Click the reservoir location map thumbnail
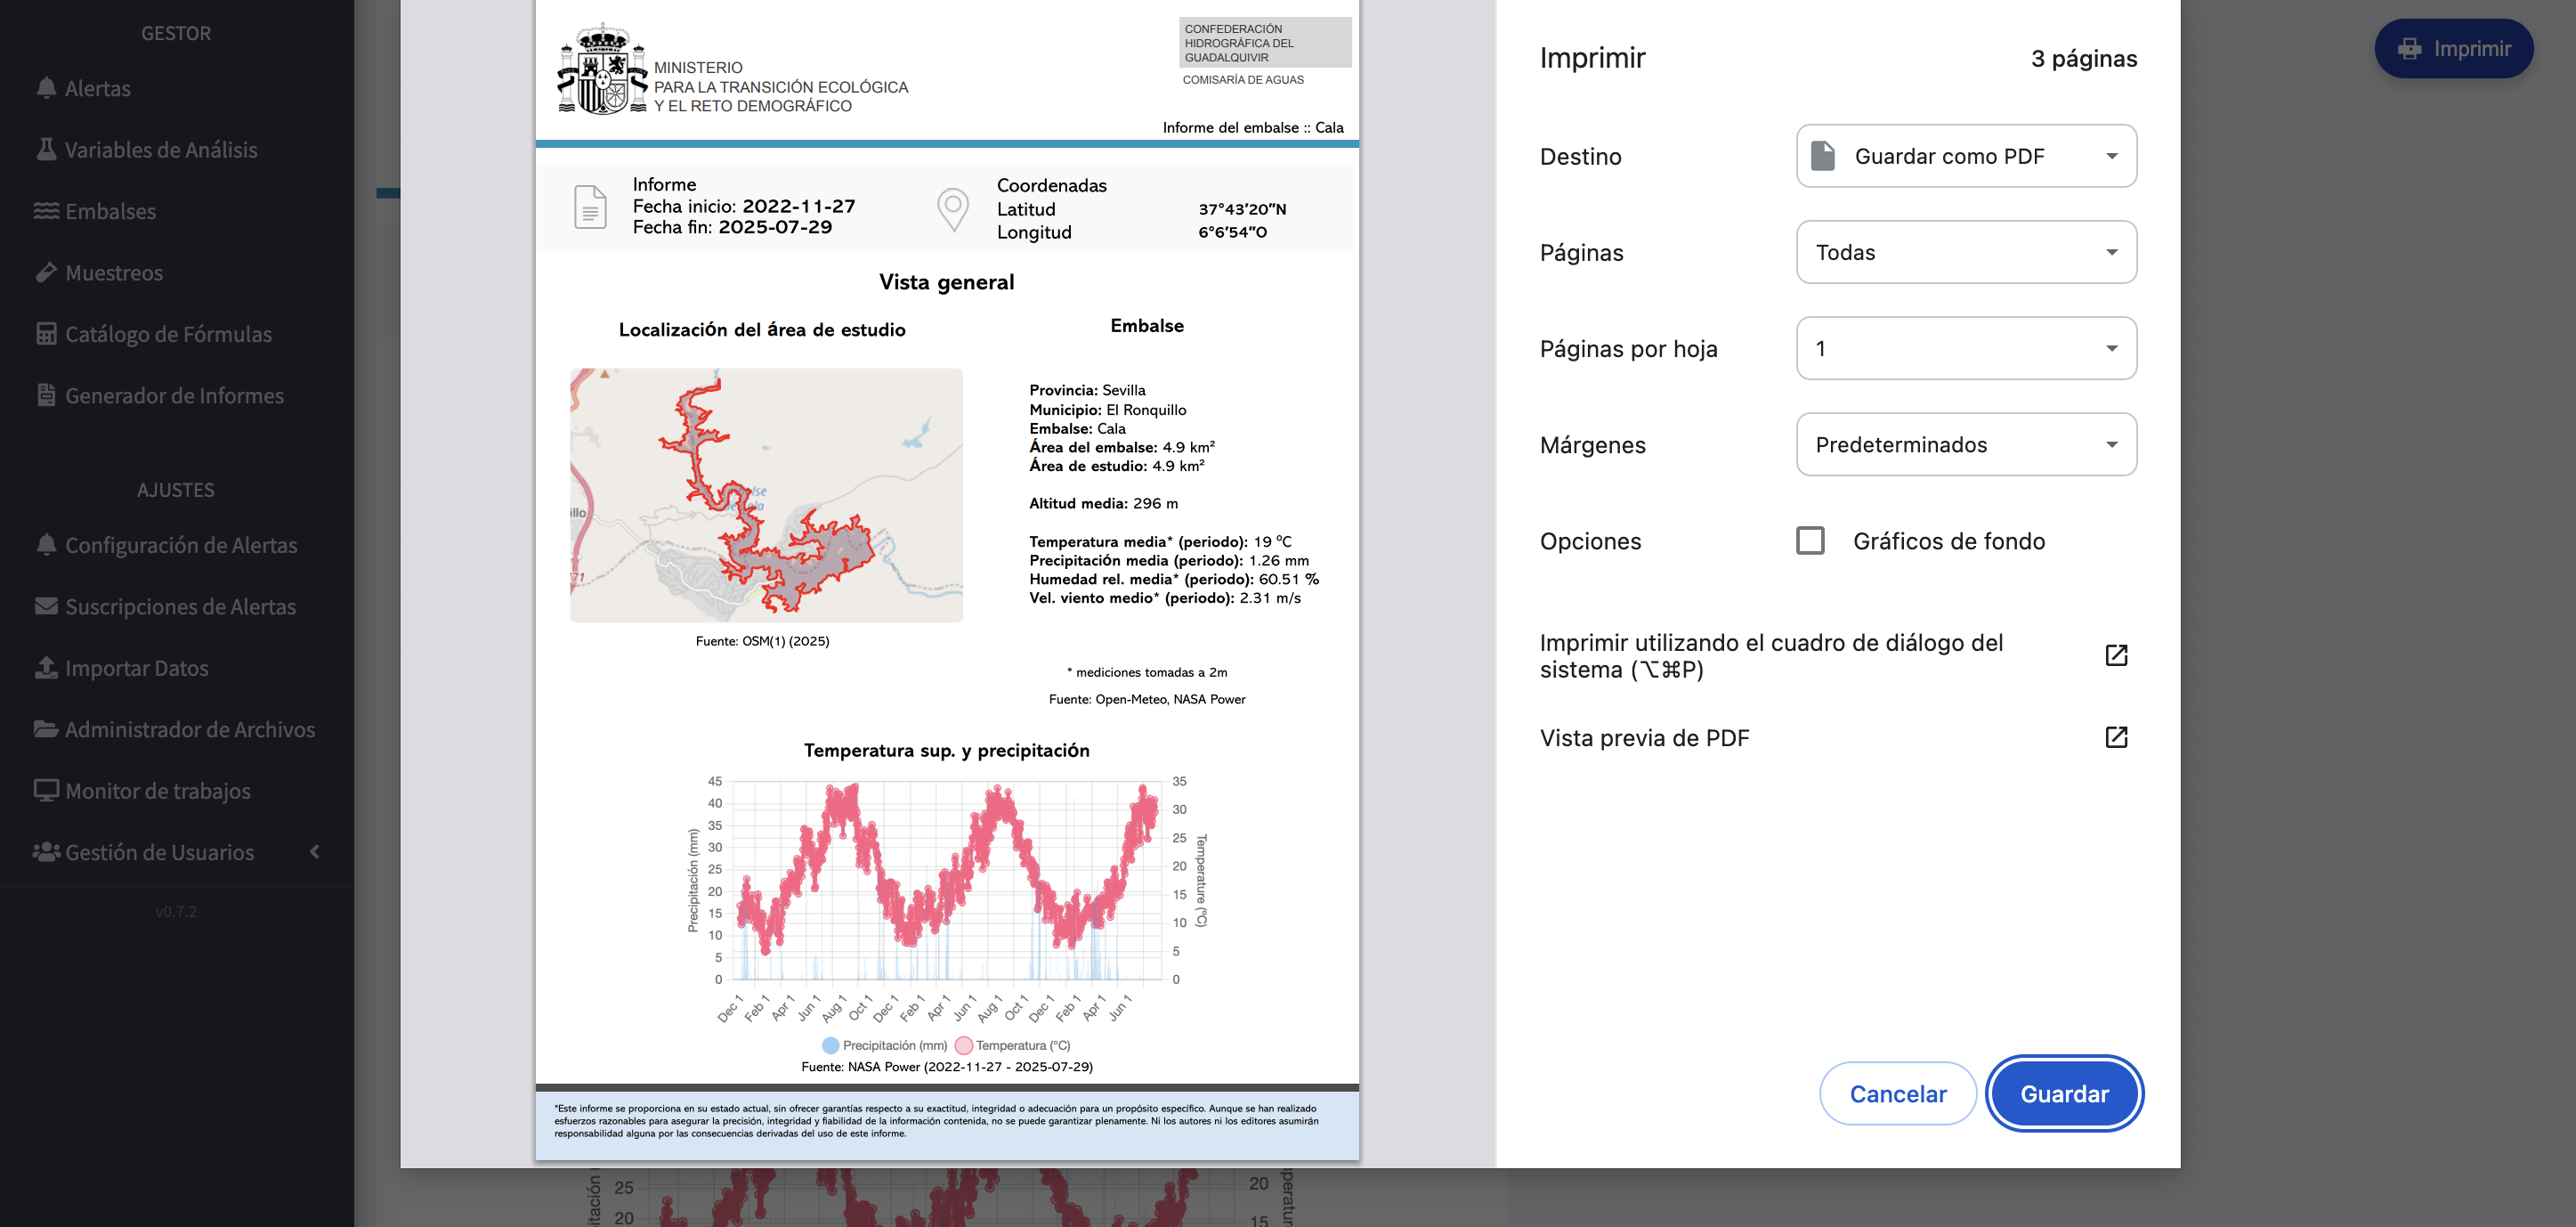2576x1227 pixels. (x=766, y=495)
